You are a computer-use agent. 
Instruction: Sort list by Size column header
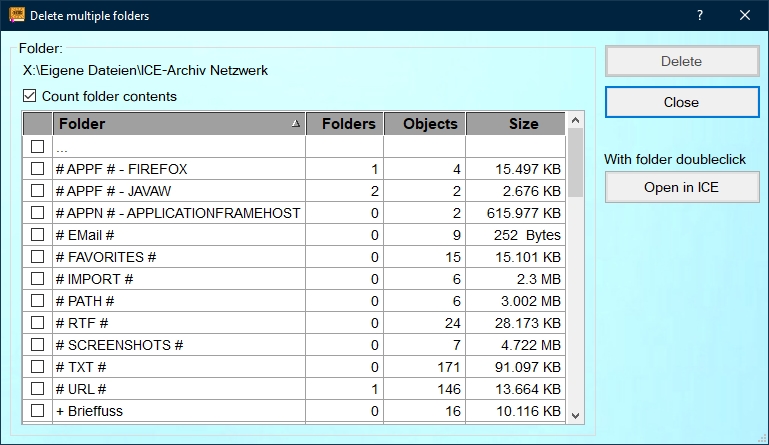coord(523,124)
